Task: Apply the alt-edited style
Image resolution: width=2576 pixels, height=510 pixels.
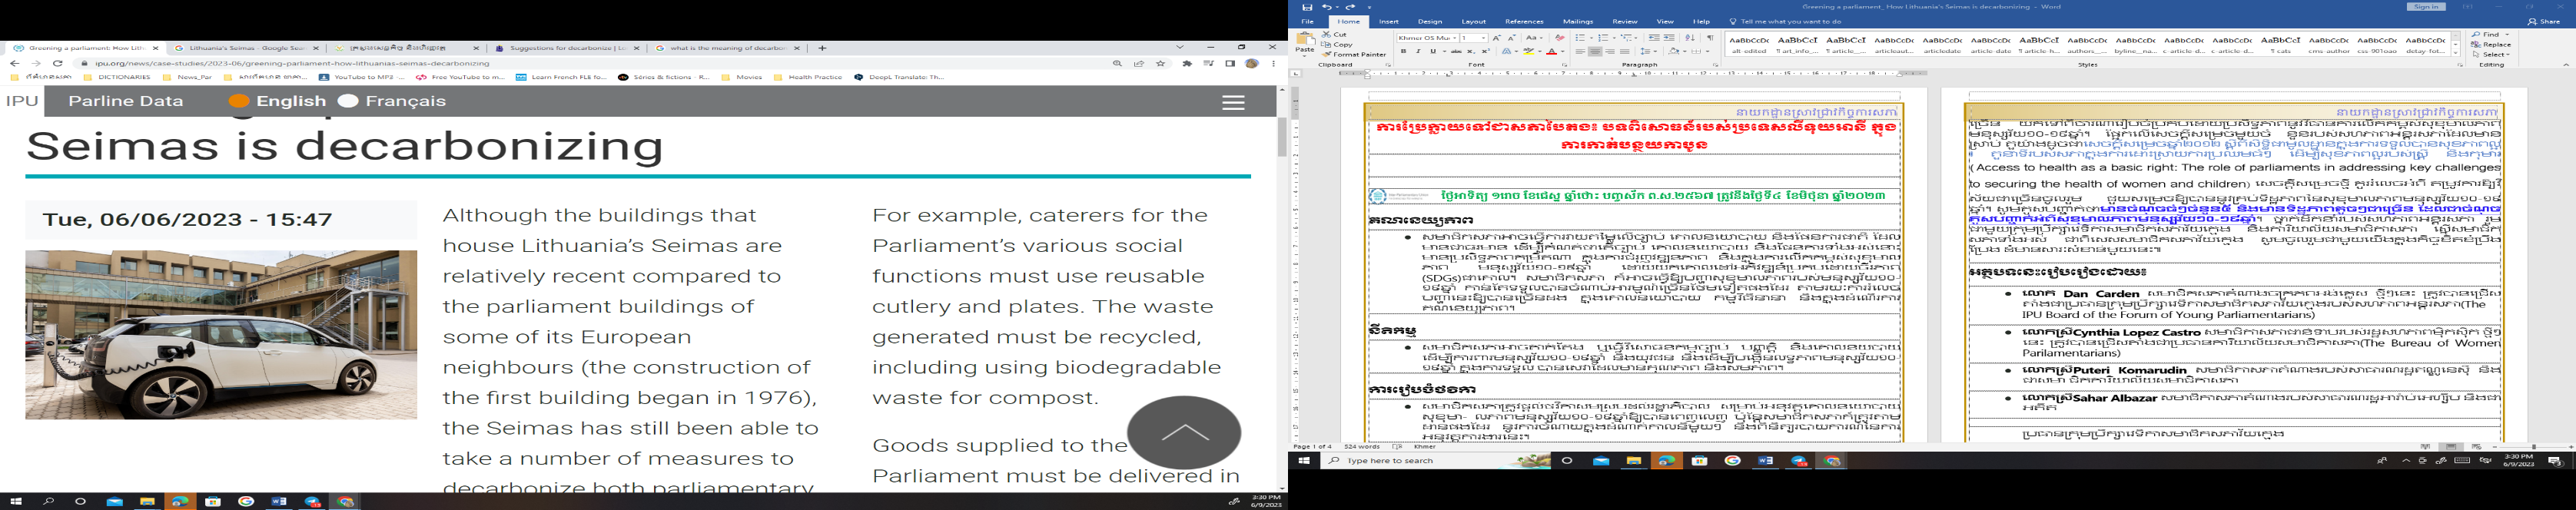Action: coord(1750,45)
